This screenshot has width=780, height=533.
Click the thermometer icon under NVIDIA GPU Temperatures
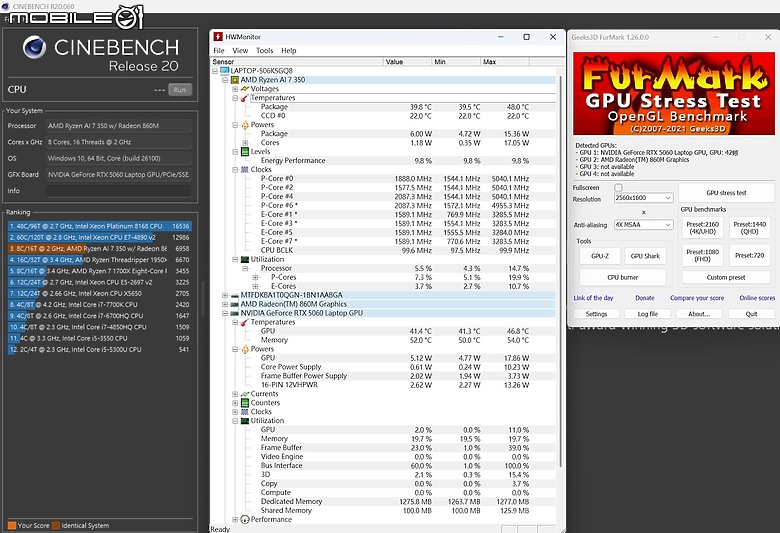245,322
